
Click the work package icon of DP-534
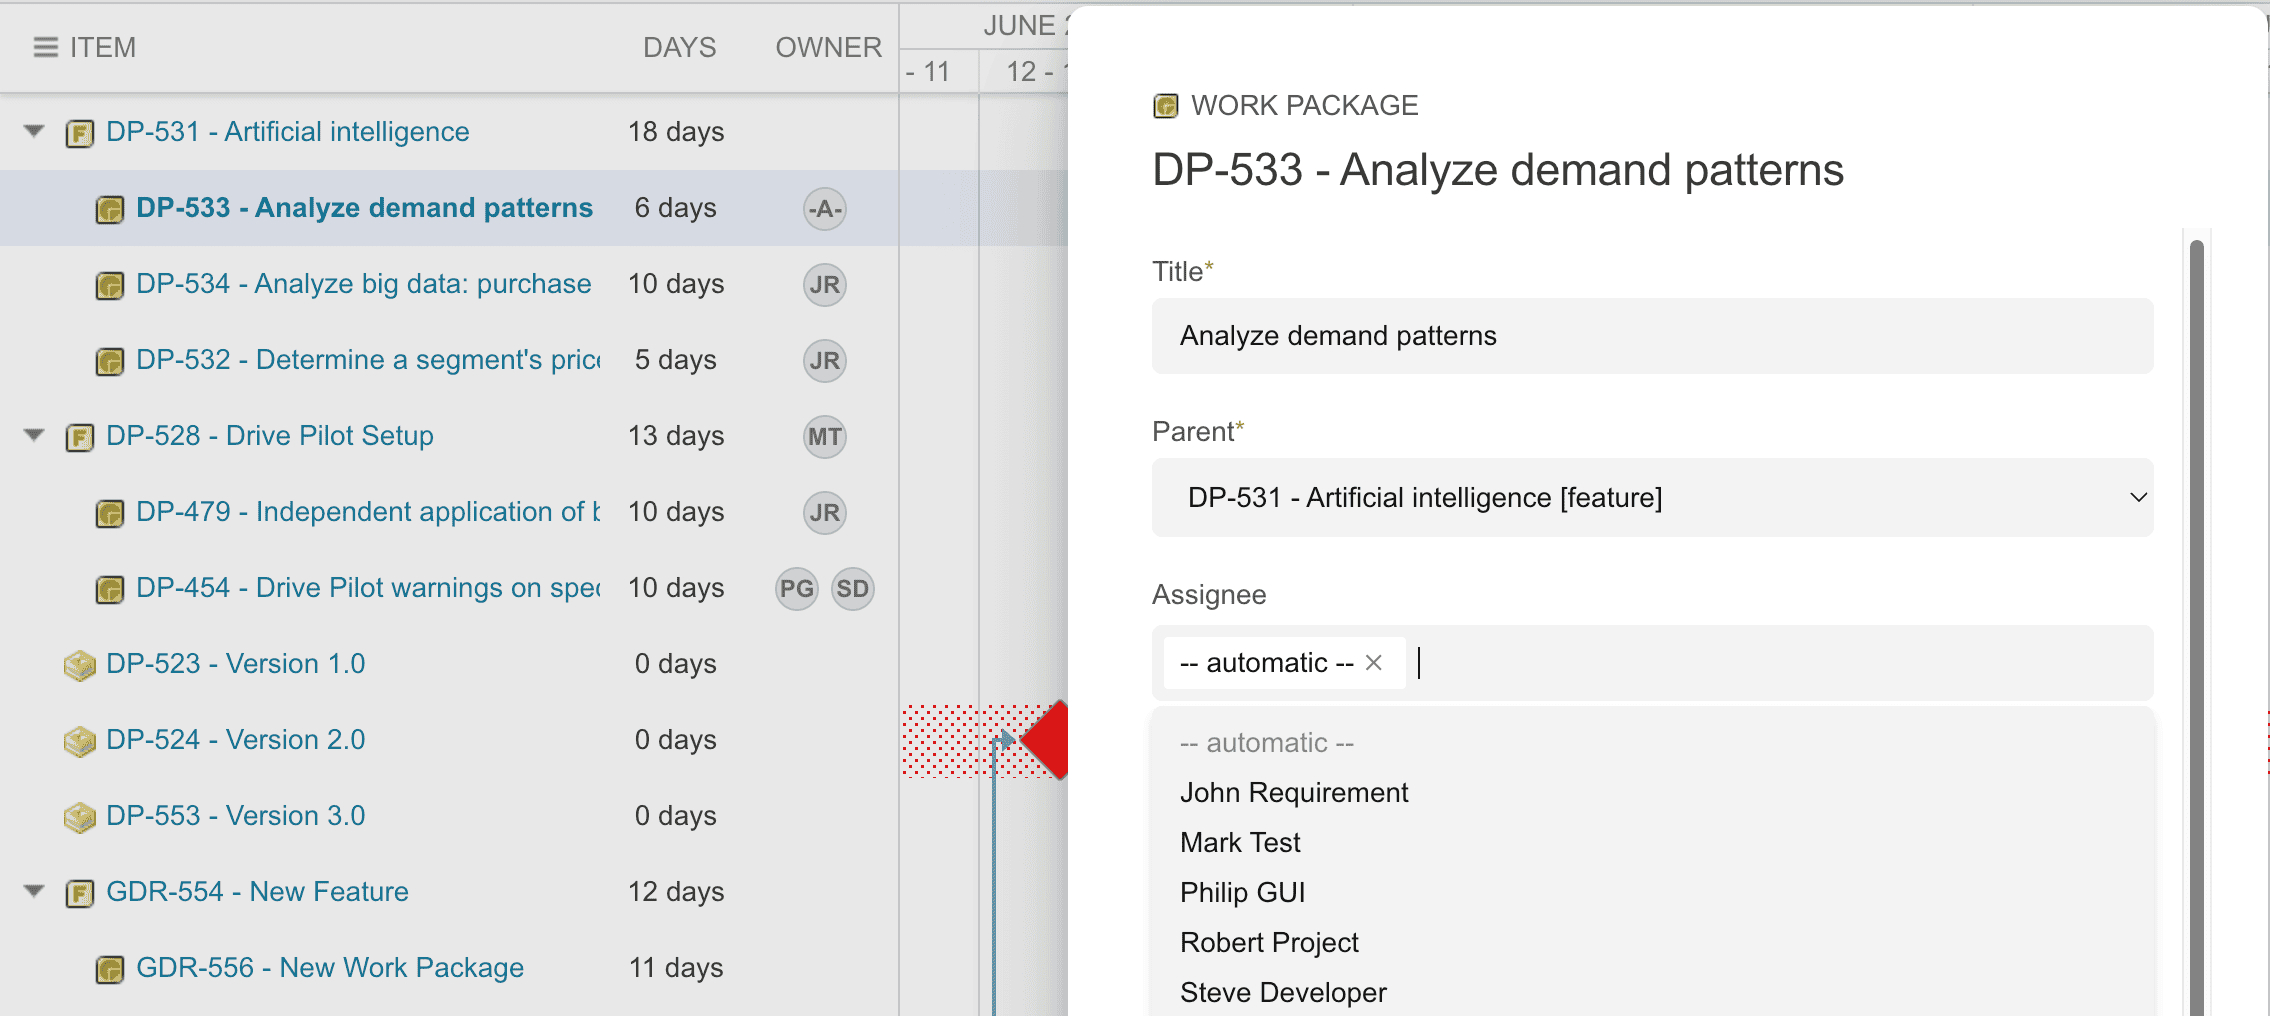coord(110,285)
